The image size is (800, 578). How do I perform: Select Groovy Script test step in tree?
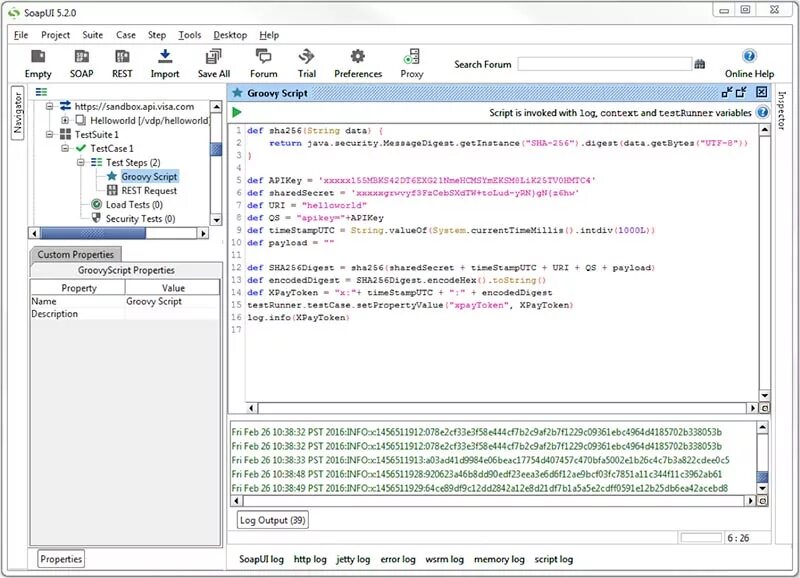[x=149, y=177]
